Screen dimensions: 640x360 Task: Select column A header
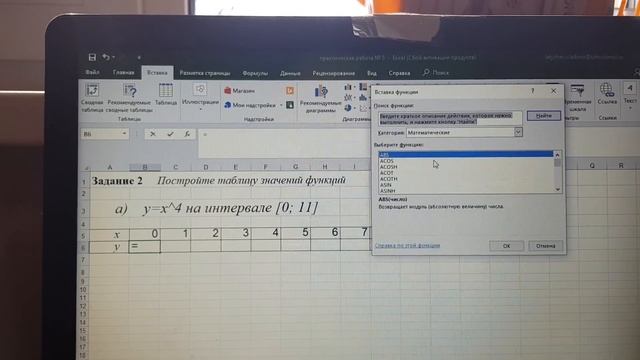coord(109,167)
